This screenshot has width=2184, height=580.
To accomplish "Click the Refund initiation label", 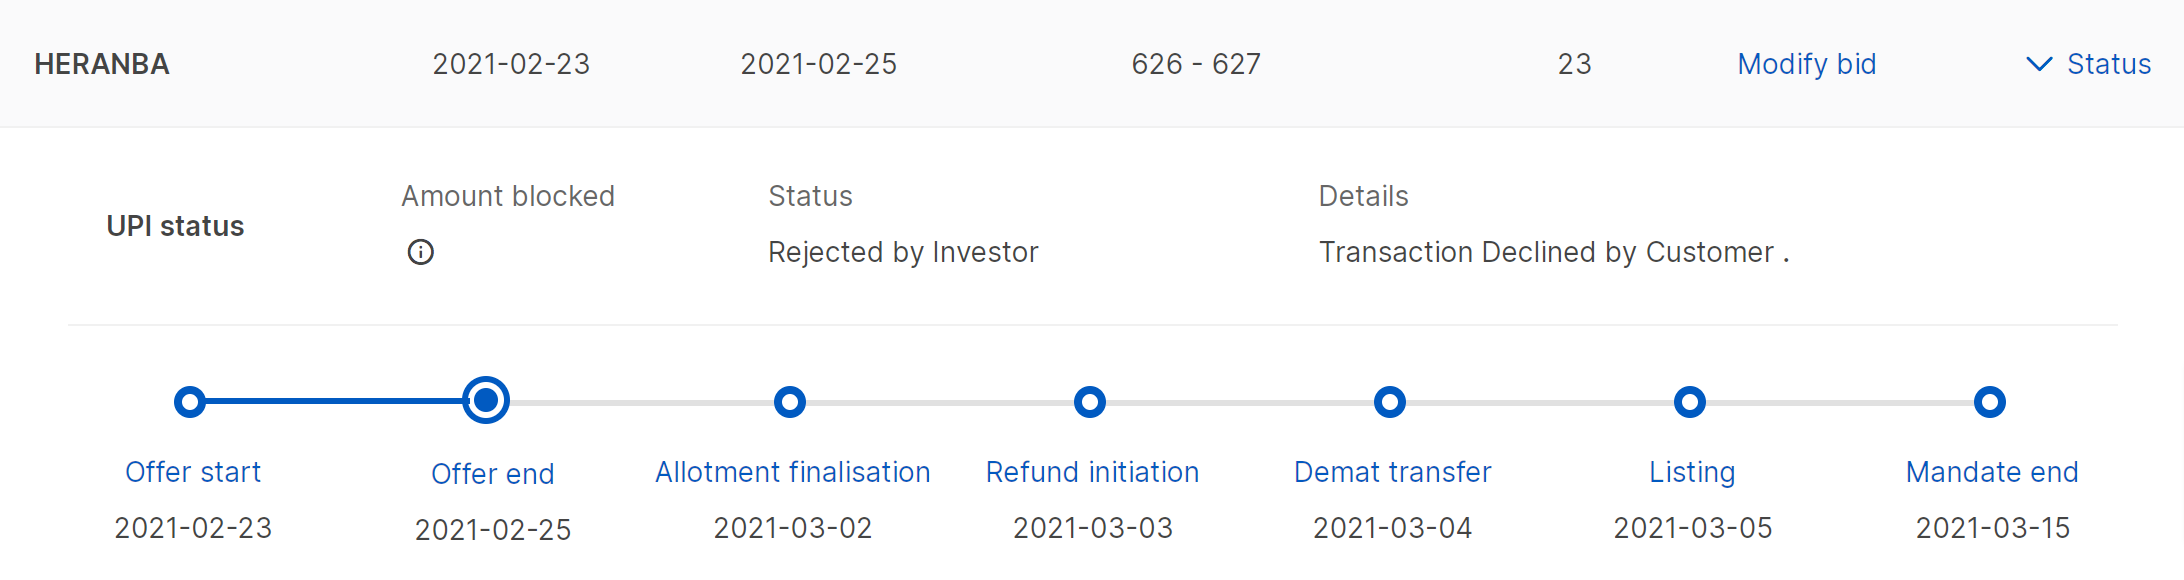I will 1092,472.
